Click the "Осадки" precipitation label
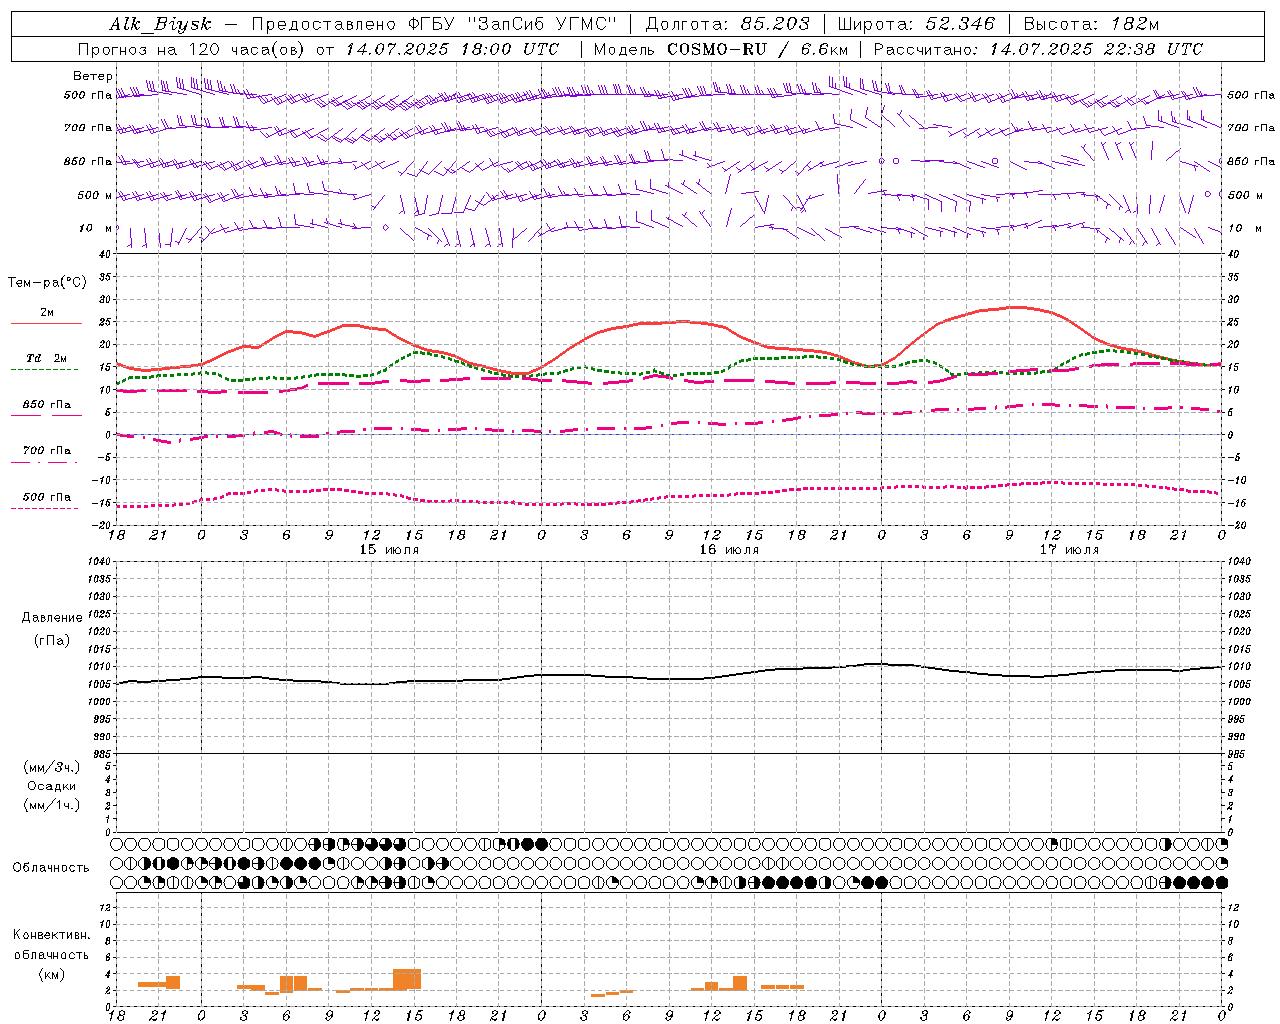The image size is (1280, 1024). [52, 786]
